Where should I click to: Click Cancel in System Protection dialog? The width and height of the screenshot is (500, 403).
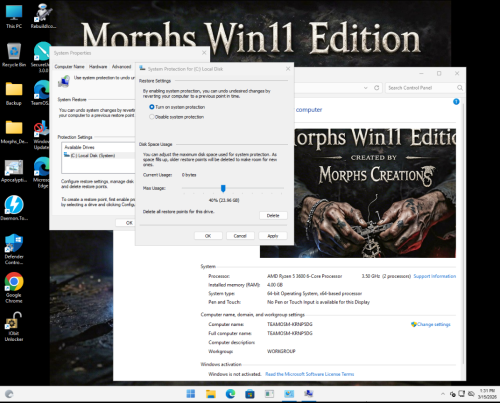(x=240, y=236)
